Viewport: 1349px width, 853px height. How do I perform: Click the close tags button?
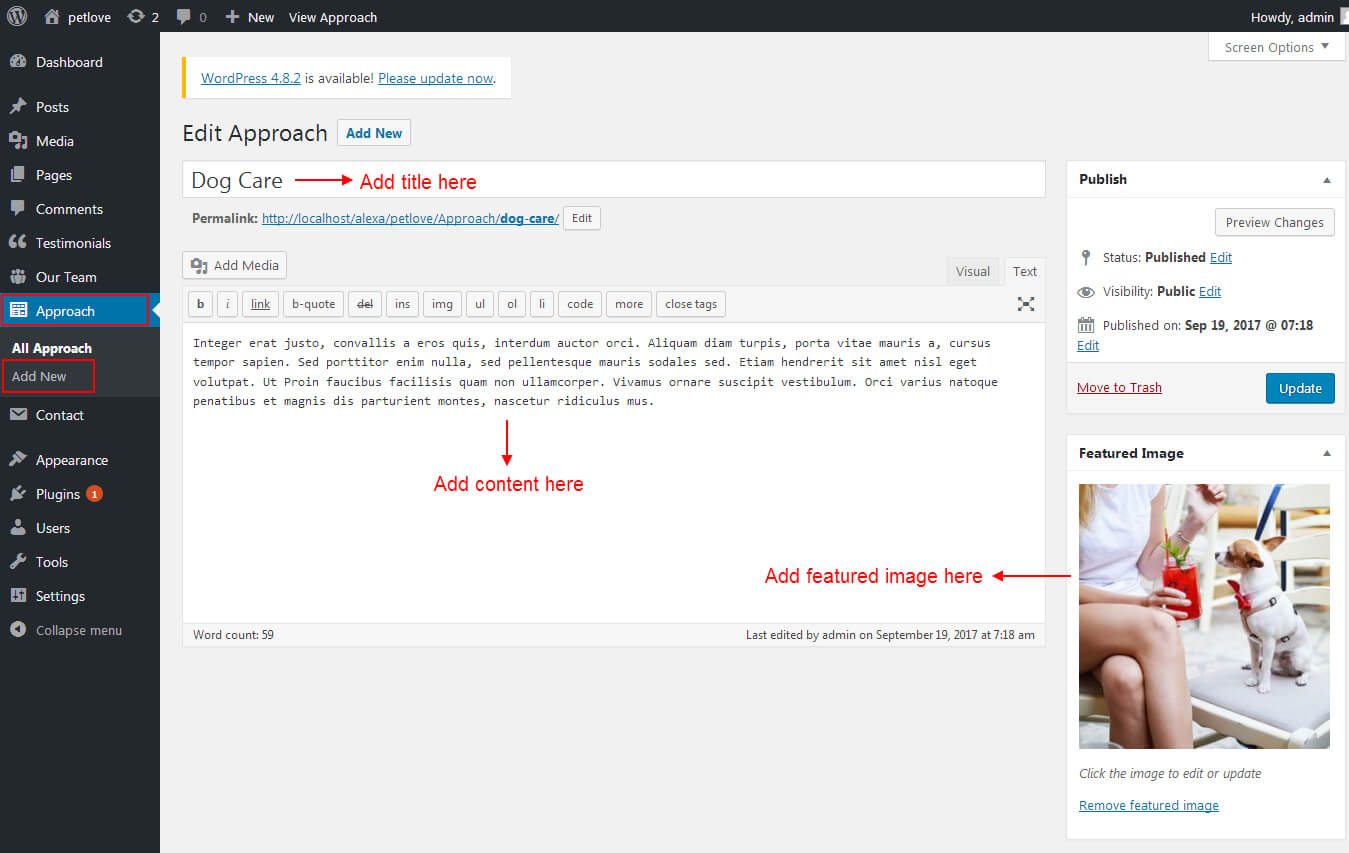[x=691, y=304]
